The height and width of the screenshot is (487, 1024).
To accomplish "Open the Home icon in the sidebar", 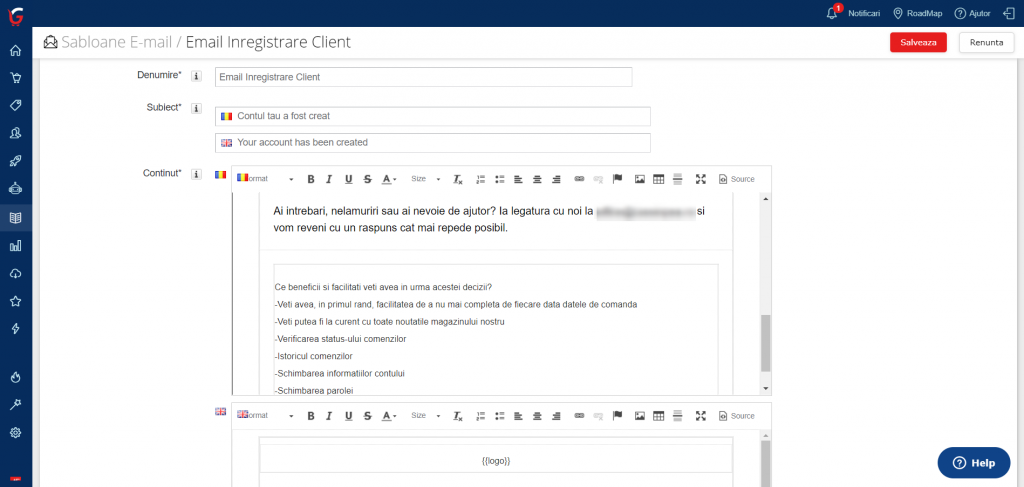I will pyautogui.click(x=16, y=51).
